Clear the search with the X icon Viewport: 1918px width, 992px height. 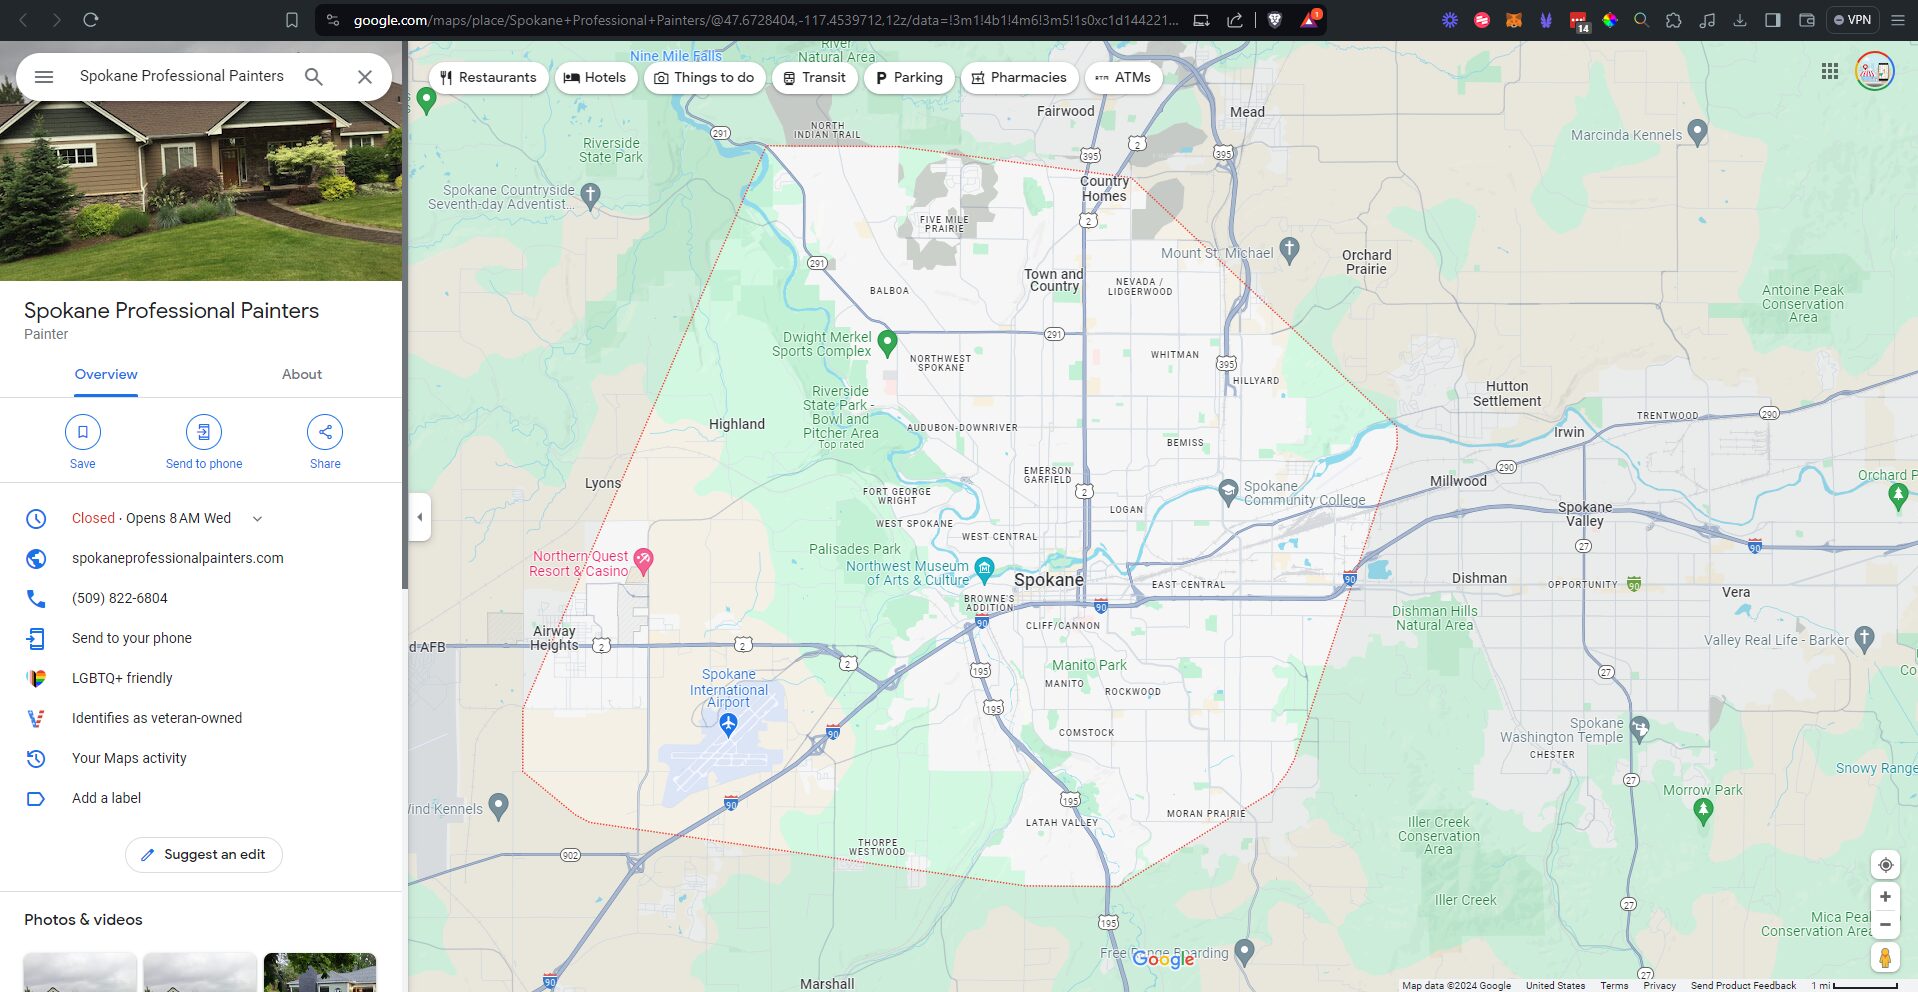coord(365,77)
